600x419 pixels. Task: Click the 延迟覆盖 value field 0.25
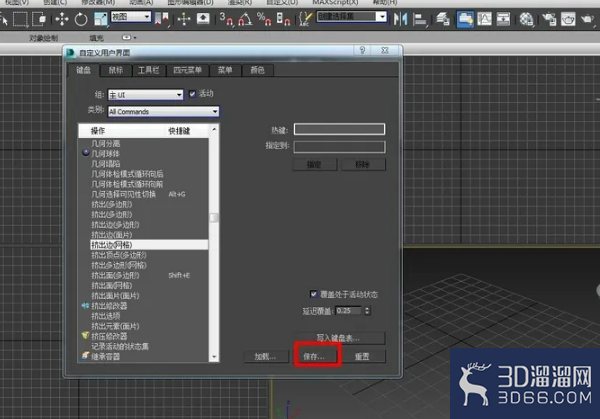click(349, 310)
